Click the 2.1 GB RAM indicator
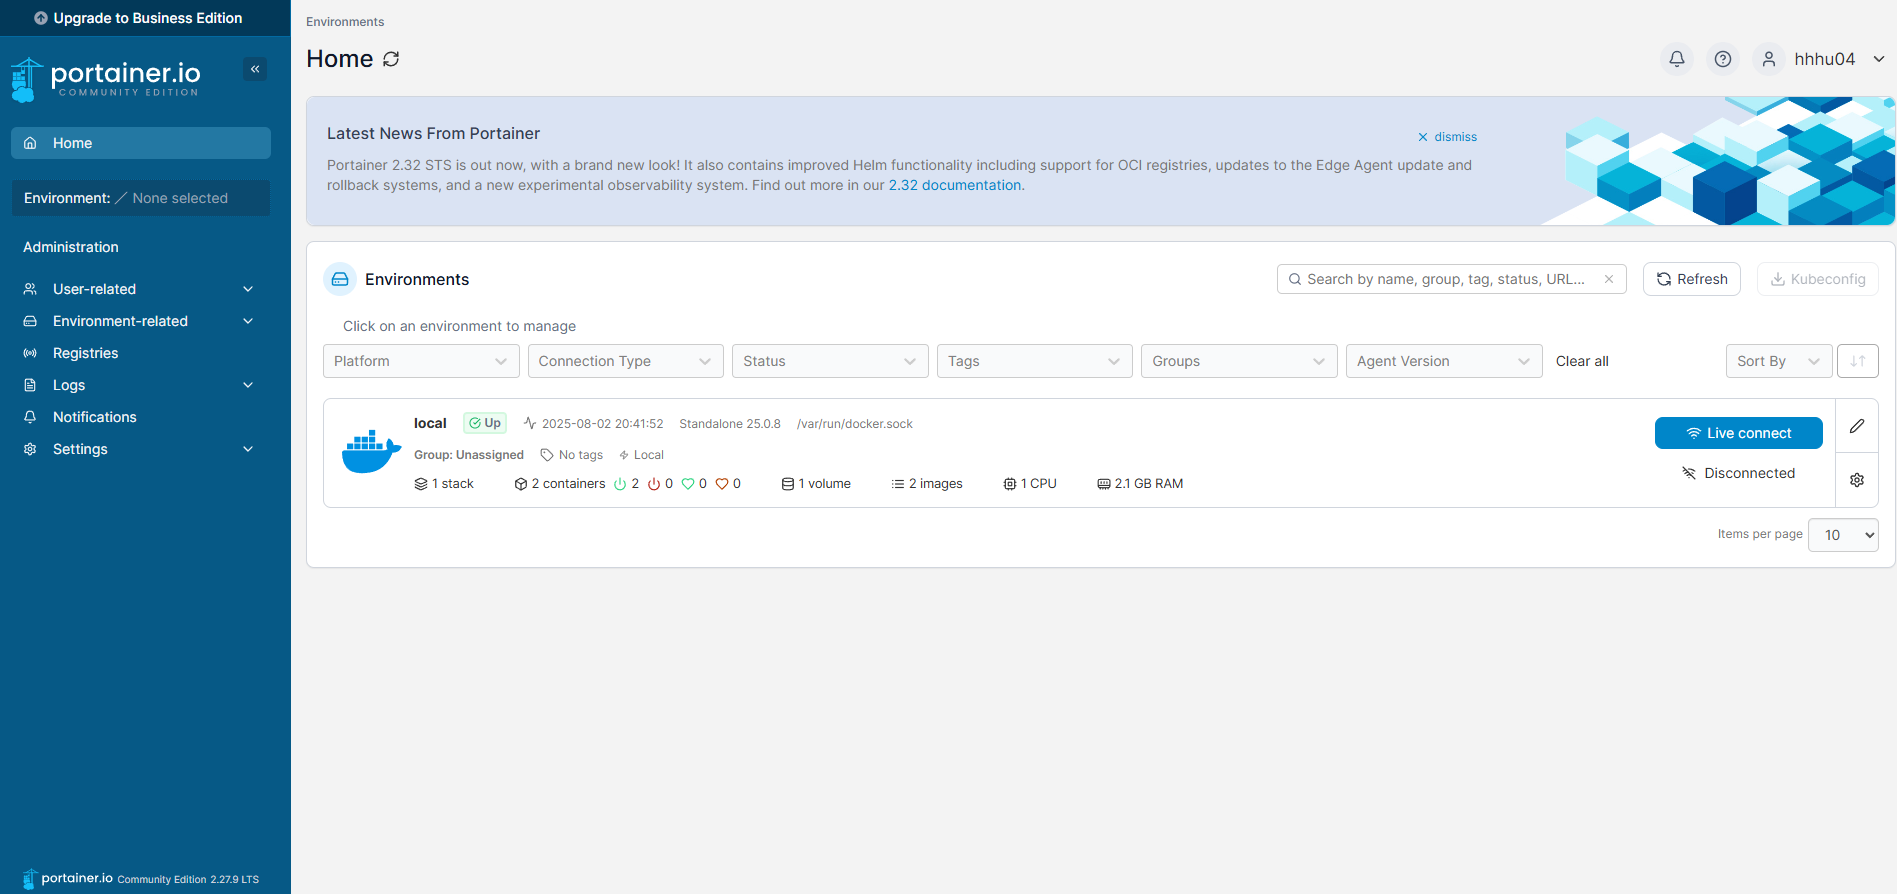 point(1140,484)
